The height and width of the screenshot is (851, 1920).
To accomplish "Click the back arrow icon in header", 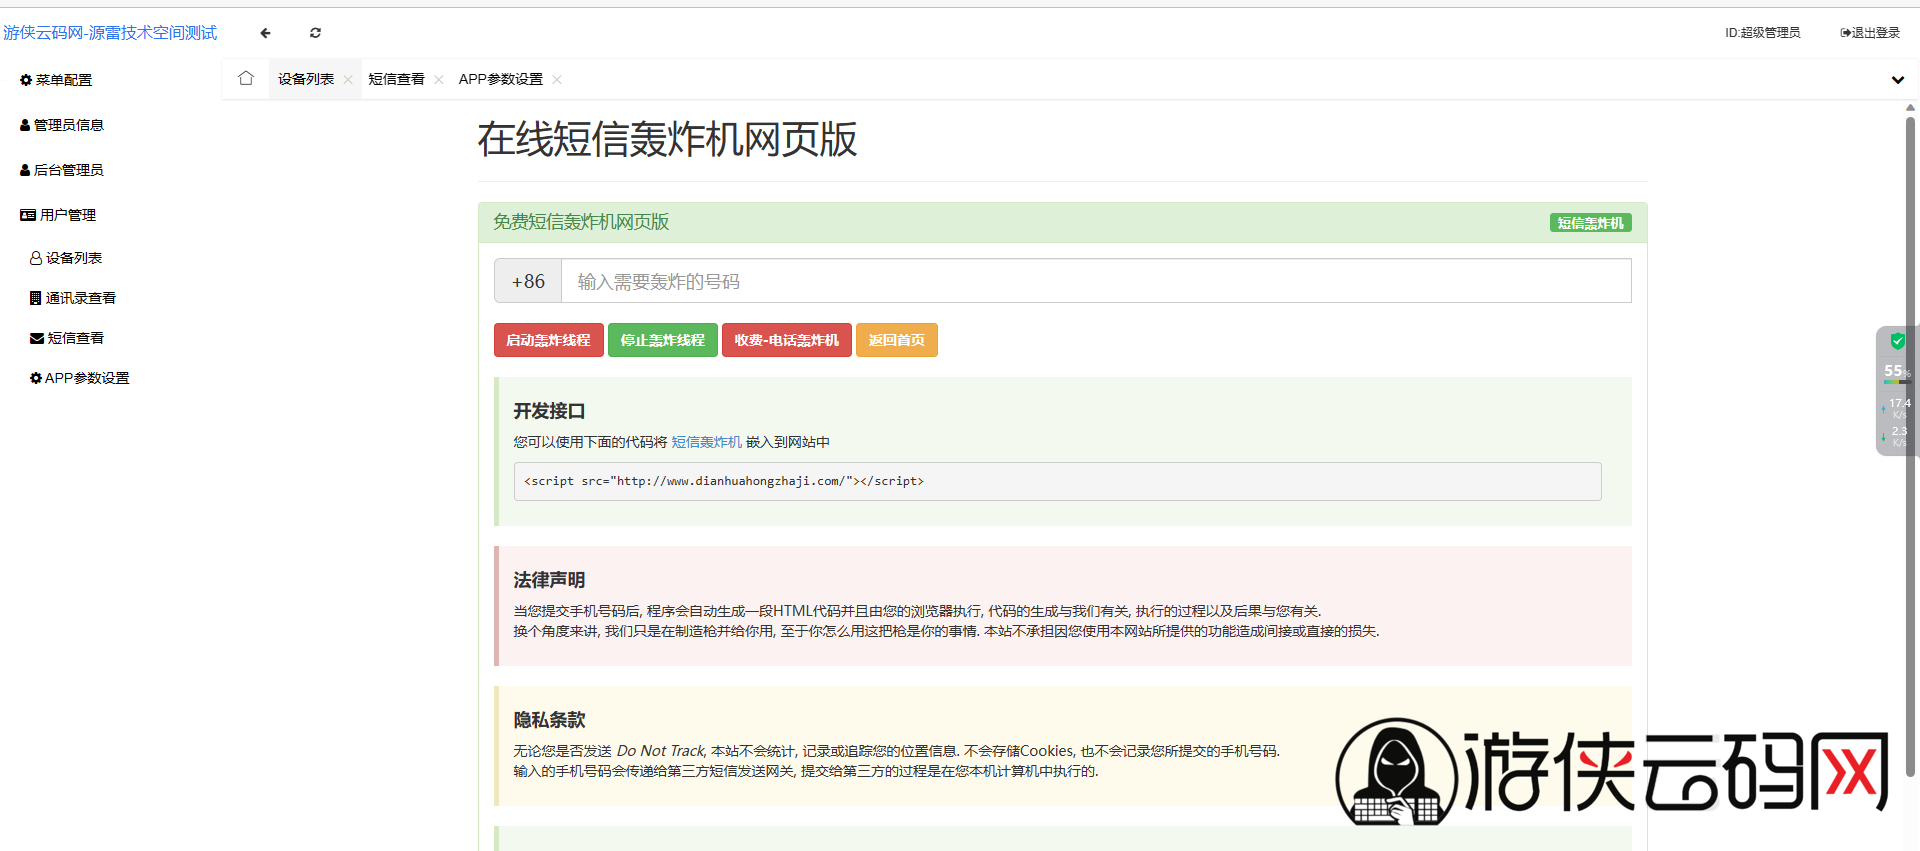I will pos(265,33).
